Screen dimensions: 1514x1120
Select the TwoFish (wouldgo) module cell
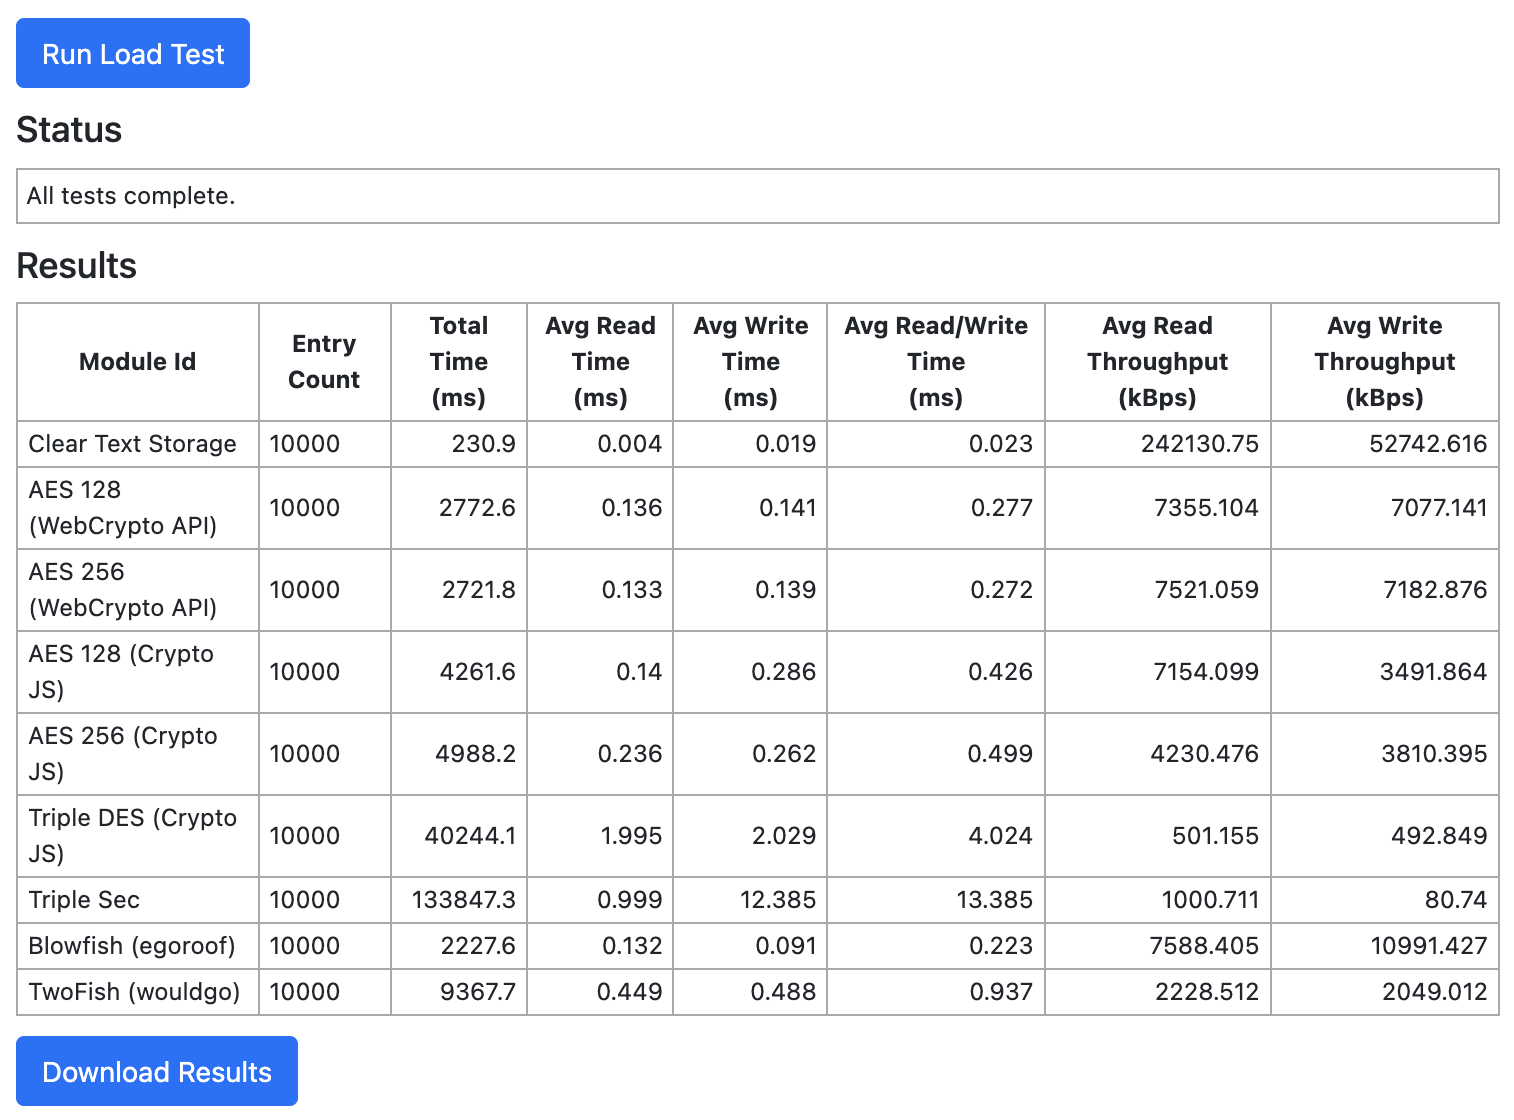[x=138, y=992]
